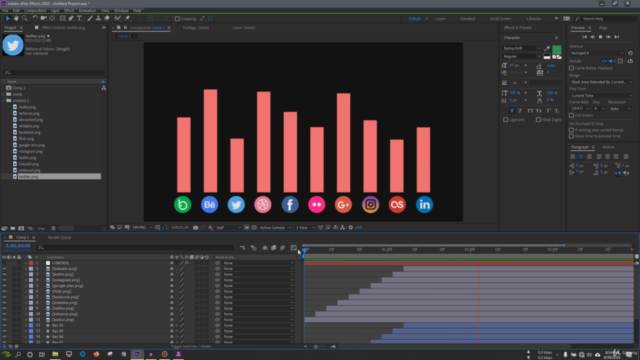Select the Eraser tool

point(107,18)
